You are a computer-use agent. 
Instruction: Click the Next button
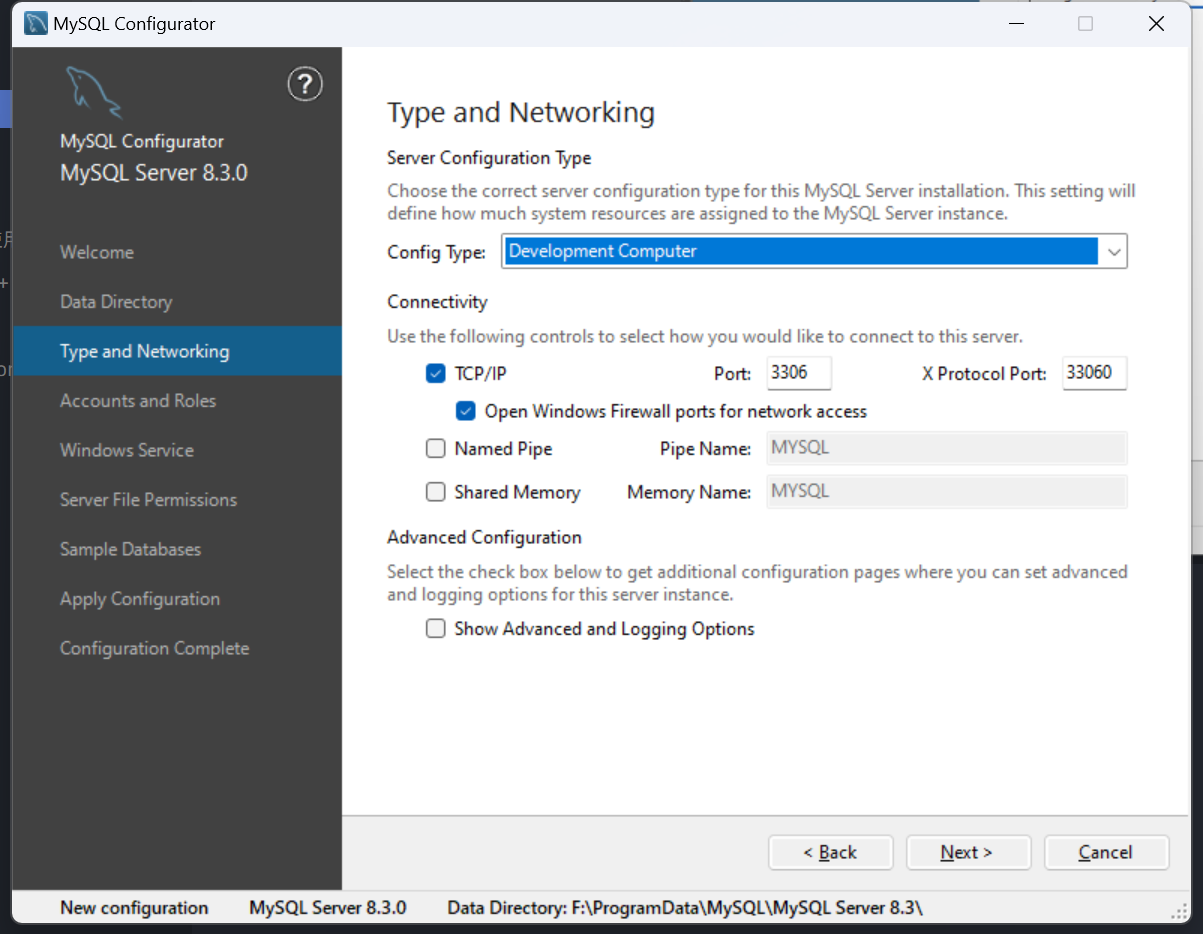tap(968, 852)
